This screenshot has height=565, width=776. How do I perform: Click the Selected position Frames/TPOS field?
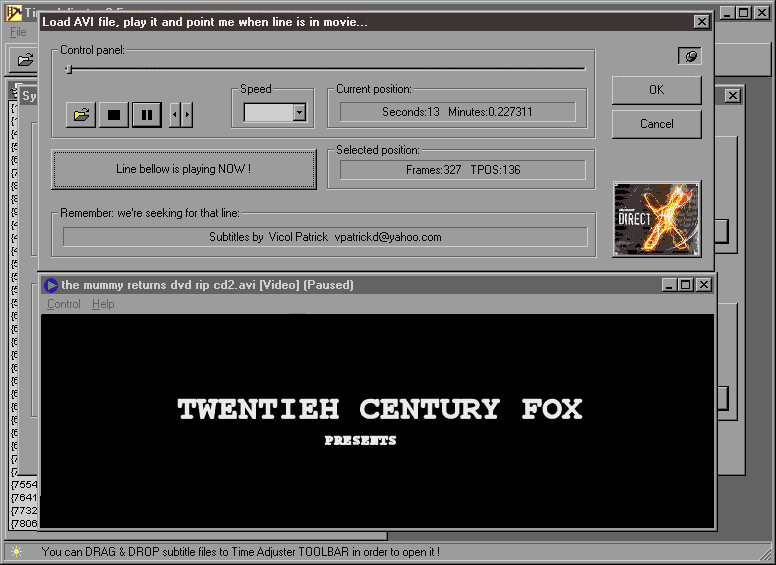[463, 170]
